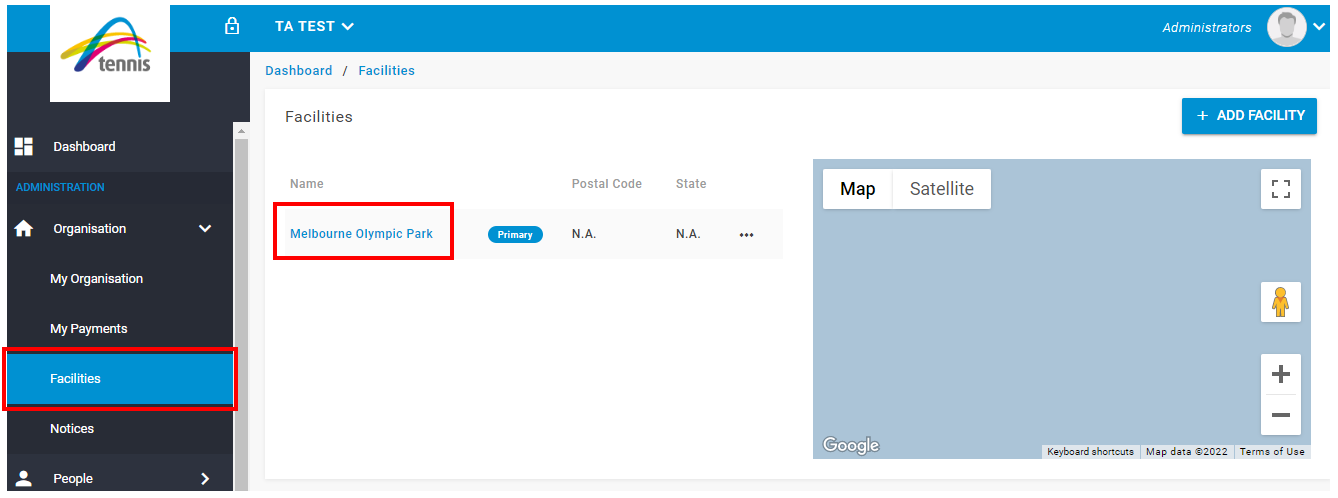The image size is (1338, 498).
Task: Select Facilities in the sidebar
Action: click(x=119, y=379)
